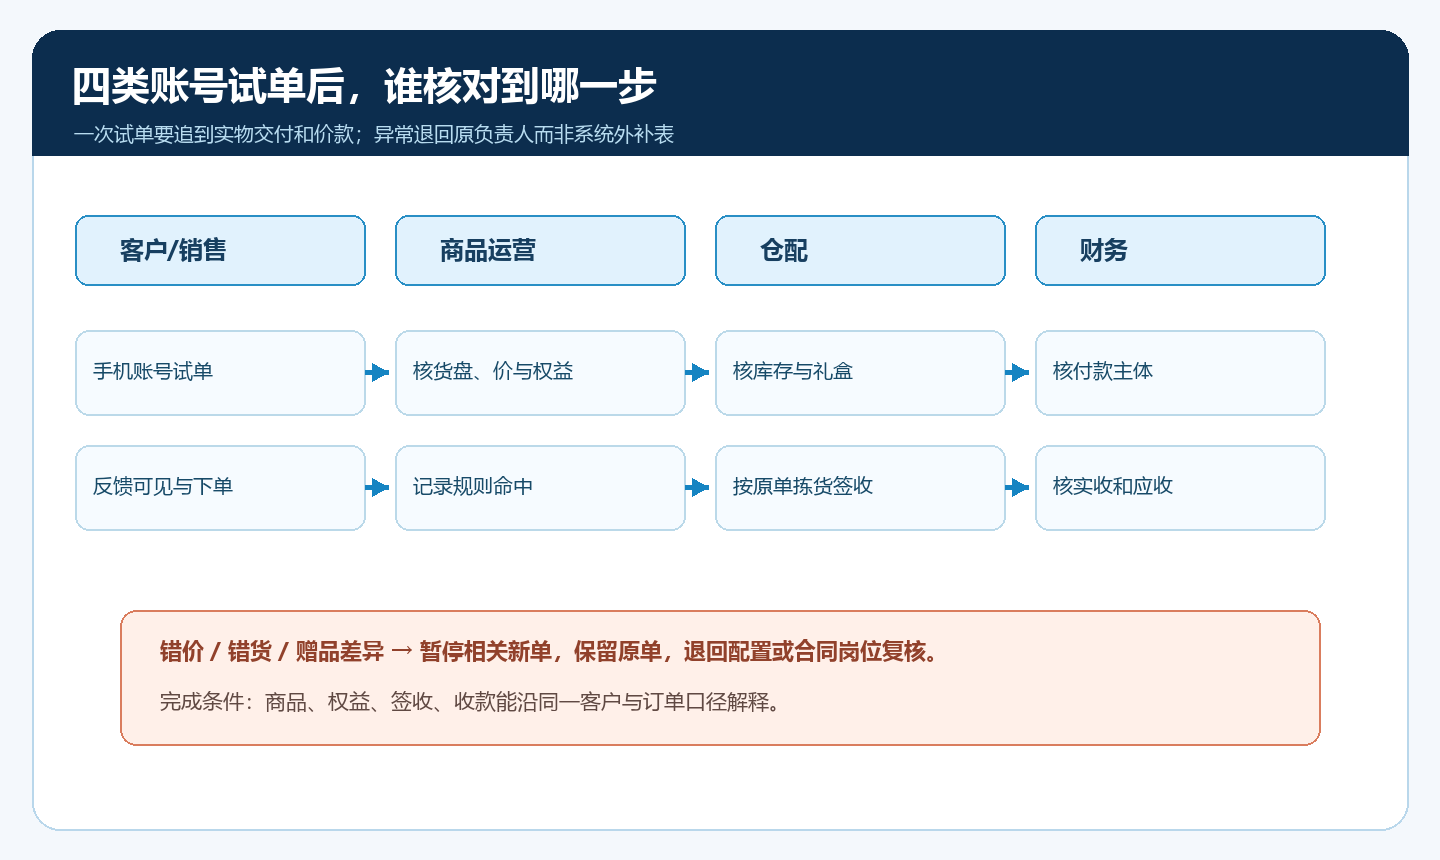Click the 反馈可见与下单 step box
The image size is (1440, 860).
220,488
